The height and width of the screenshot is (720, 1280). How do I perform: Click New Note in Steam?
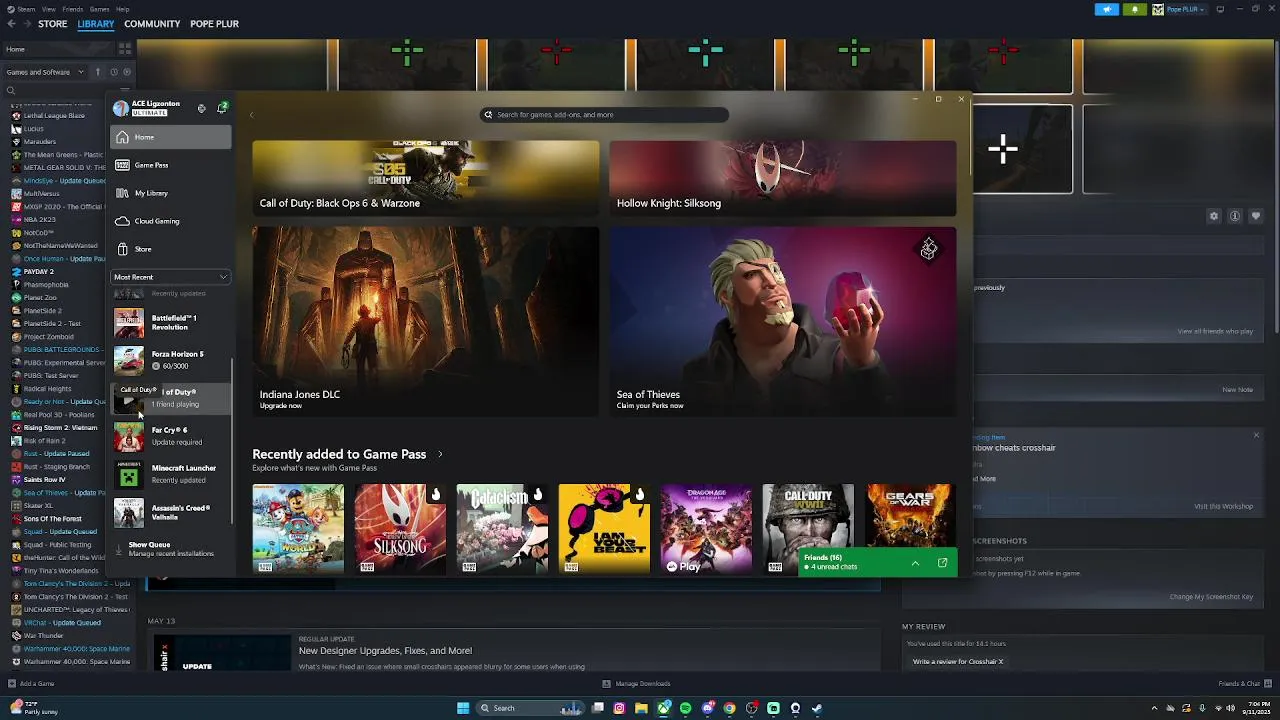pyautogui.click(x=1237, y=390)
